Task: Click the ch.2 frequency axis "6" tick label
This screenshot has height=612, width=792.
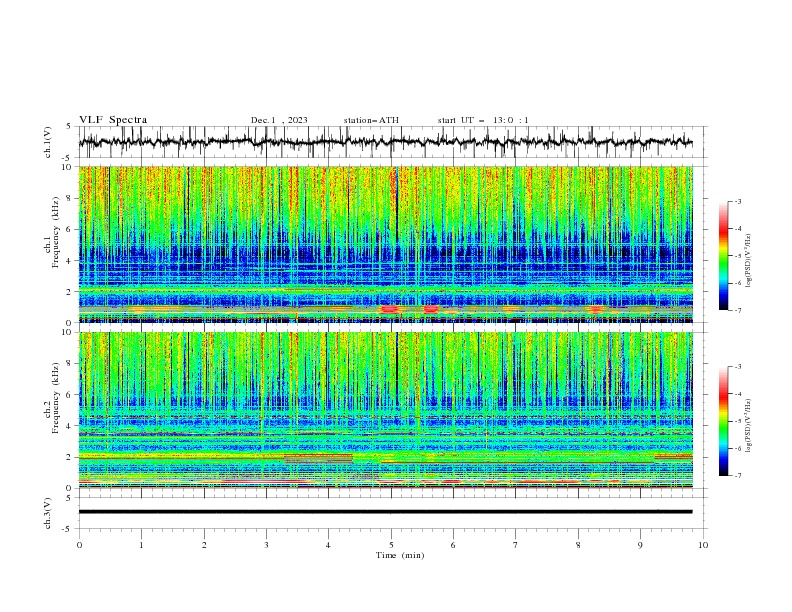Action: [x=71, y=394]
